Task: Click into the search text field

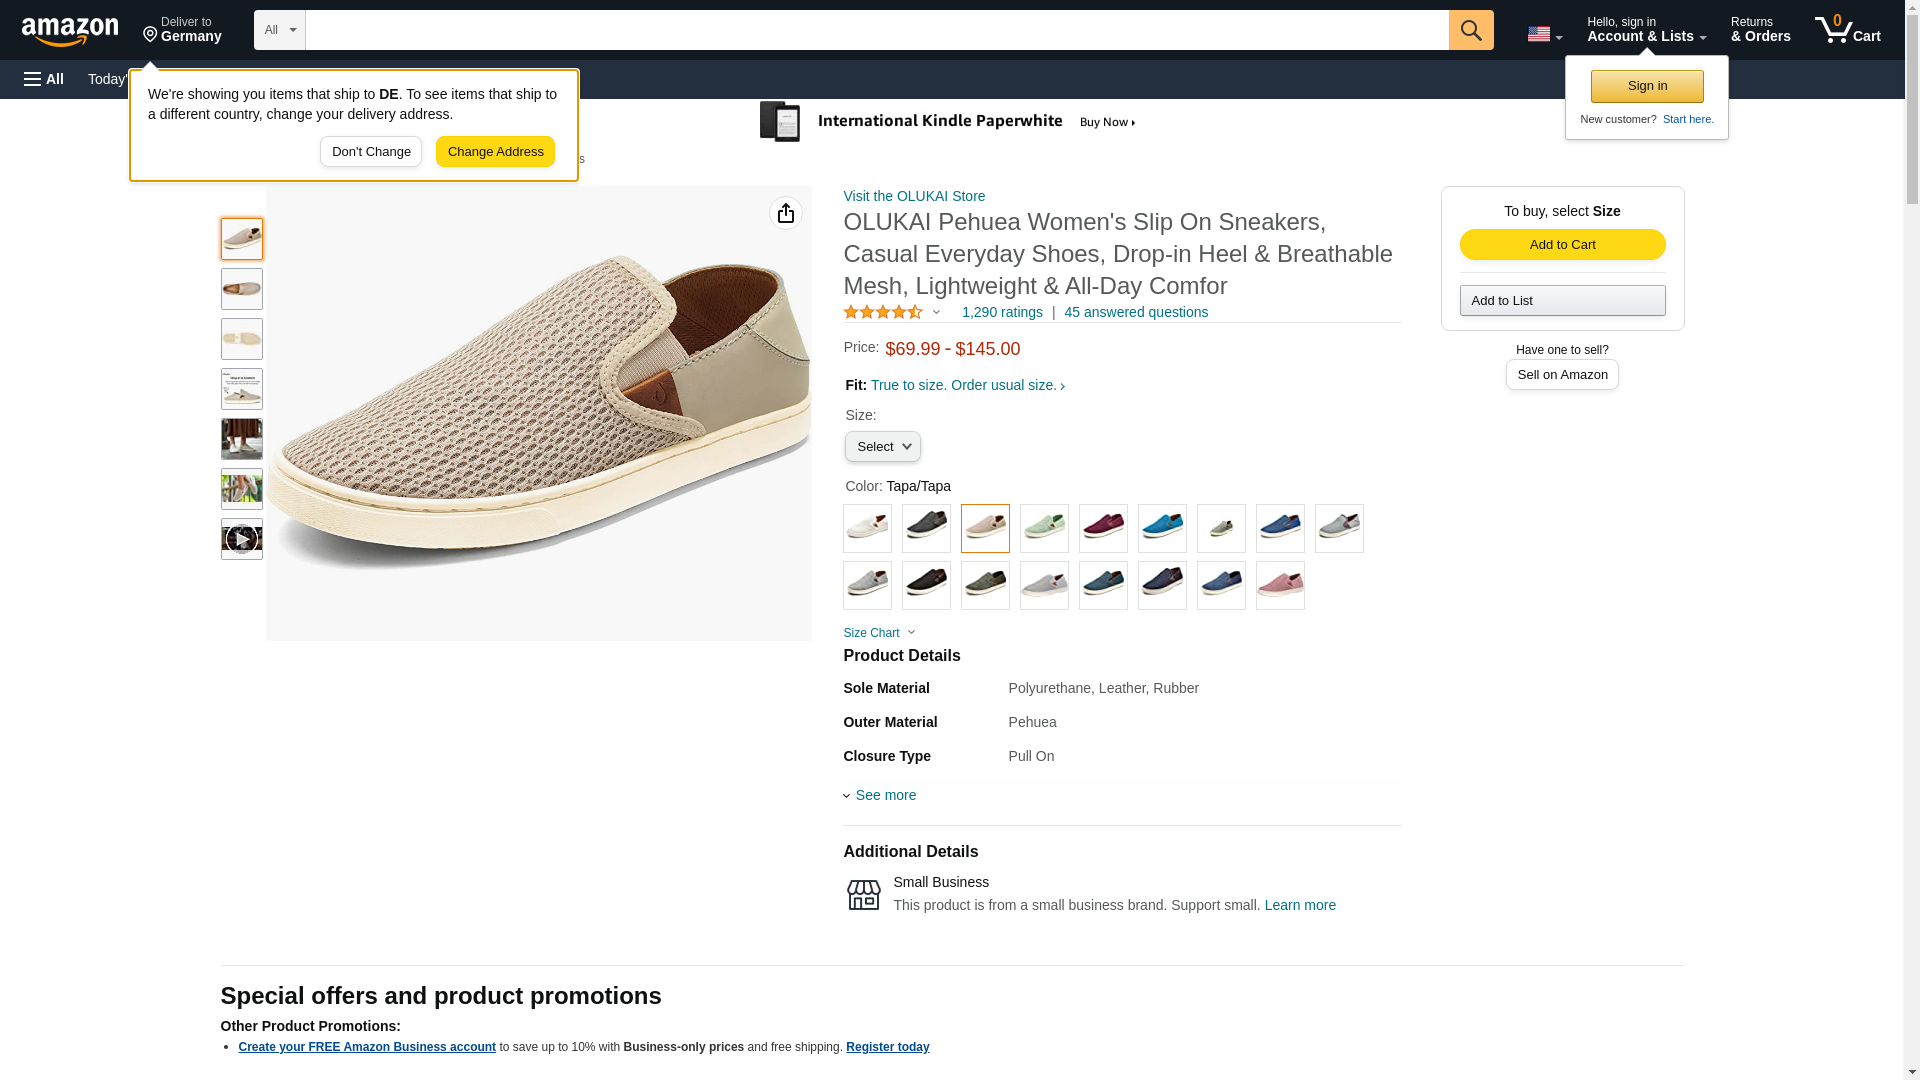Action: (876, 30)
